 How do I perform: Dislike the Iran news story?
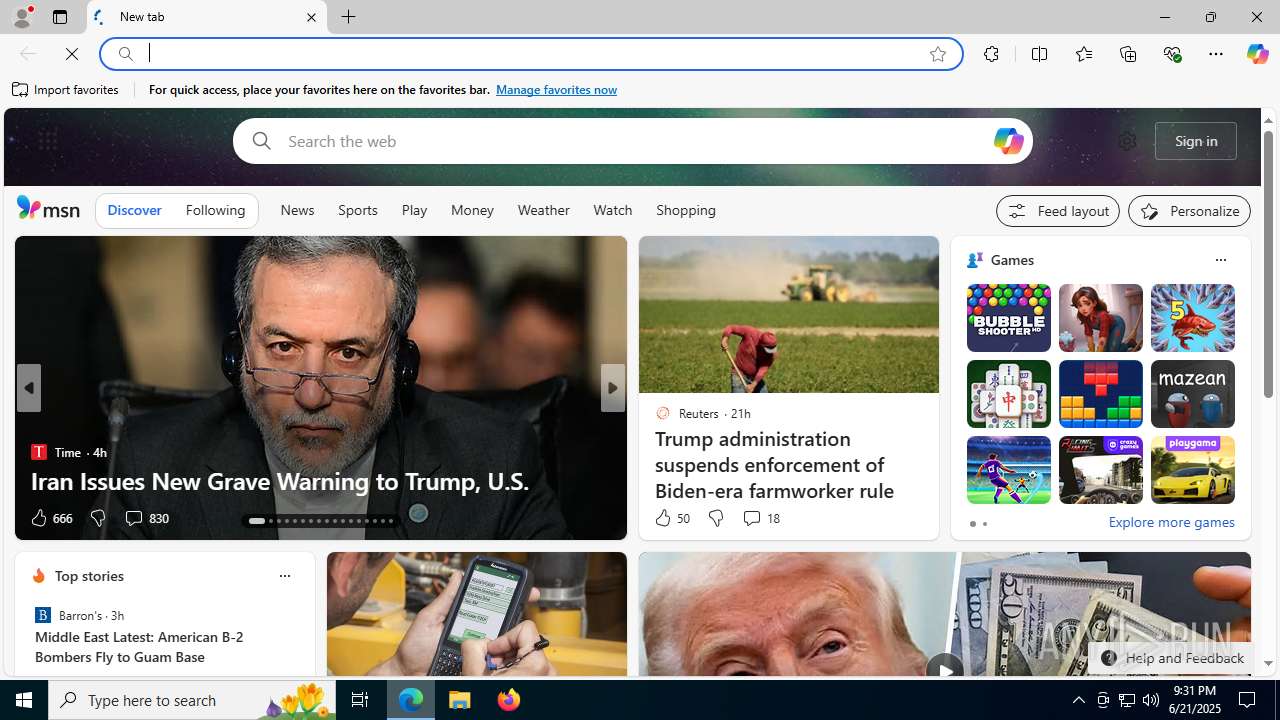click(97, 518)
